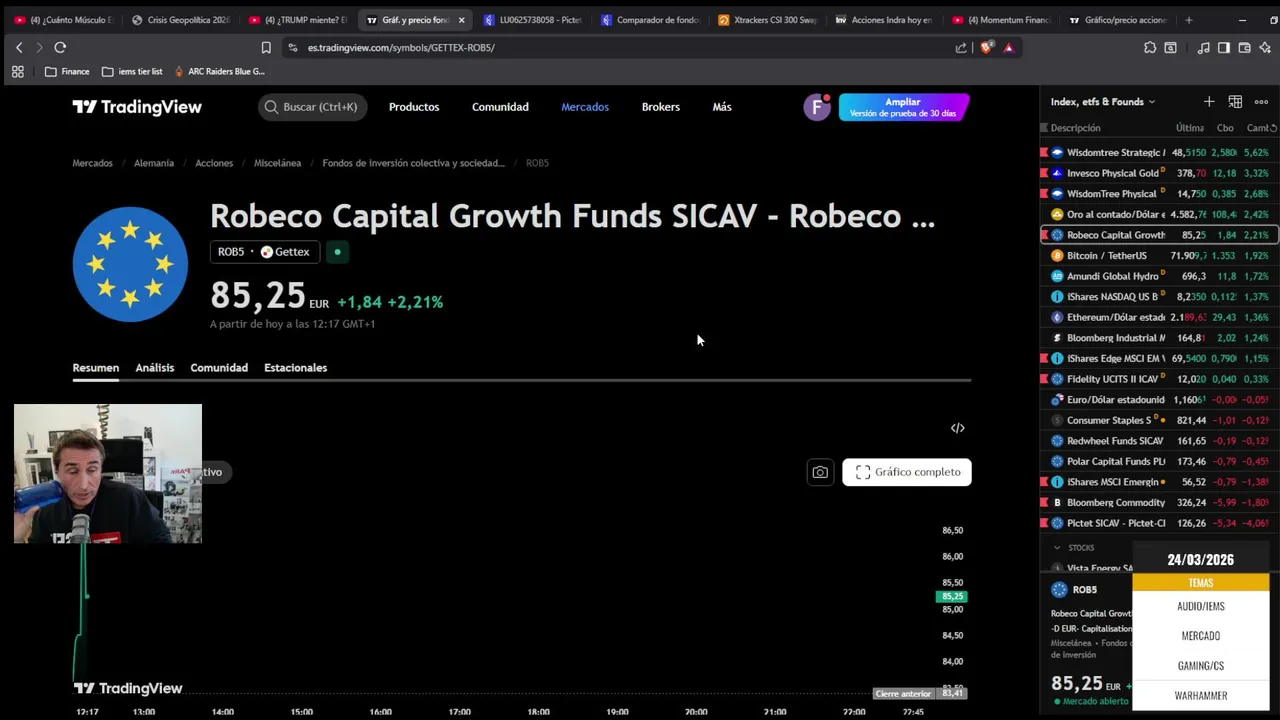Switch to the Crisis Geopolítica 2026 tab
1280x720 pixels.
(180, 20)
